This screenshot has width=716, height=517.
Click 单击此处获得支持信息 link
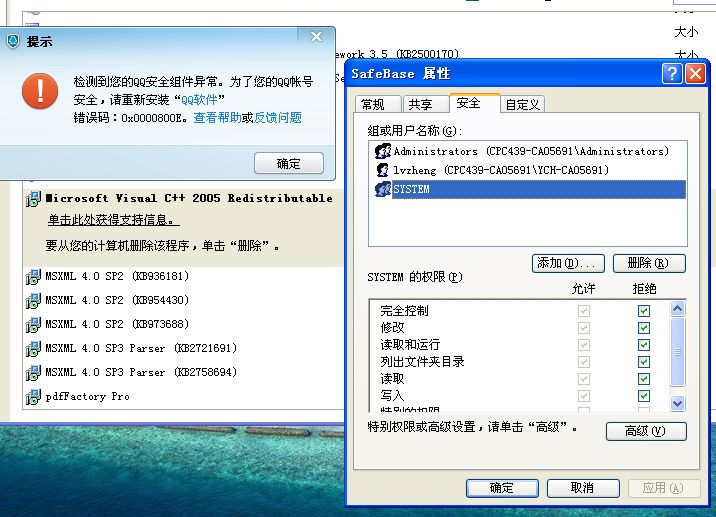click(x=113, y=220)
